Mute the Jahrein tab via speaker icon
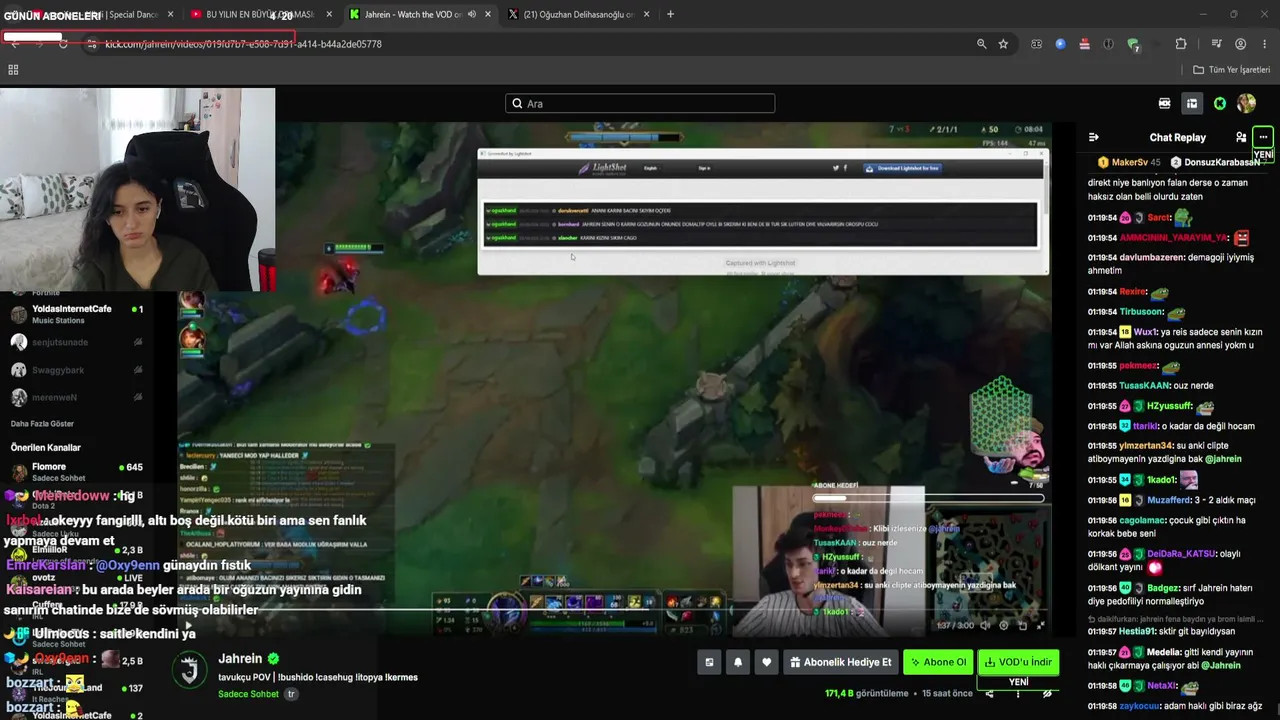1280x720 pixels. pos(471,15)
